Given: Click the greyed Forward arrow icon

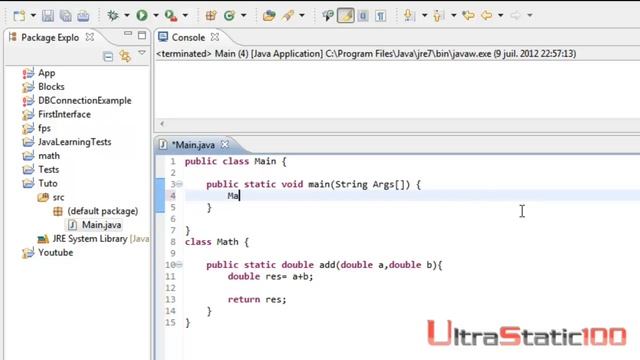Looking at the screenshot, I should point(516,16).
